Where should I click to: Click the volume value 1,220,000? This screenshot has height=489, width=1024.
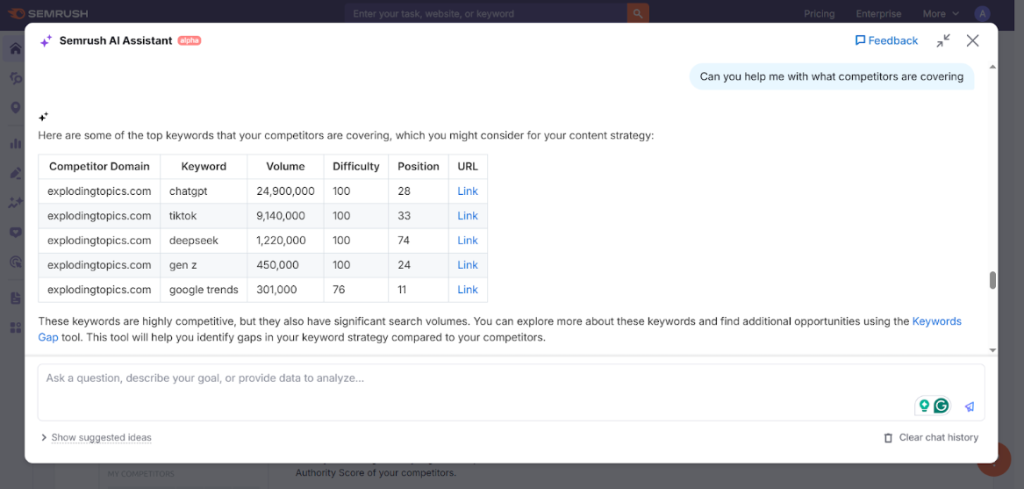tap(281, 240)
